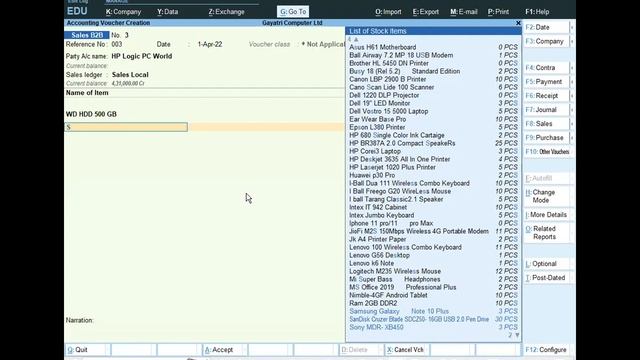This screenshot has width=640, height=360.
Task: Select HP Laserjet 1020 Plus Printer
Action: click(x=433, y=167)
